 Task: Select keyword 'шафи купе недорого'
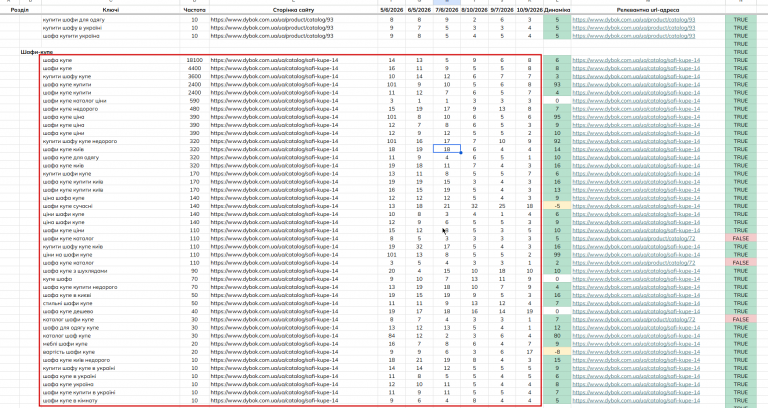coord(70,109)
